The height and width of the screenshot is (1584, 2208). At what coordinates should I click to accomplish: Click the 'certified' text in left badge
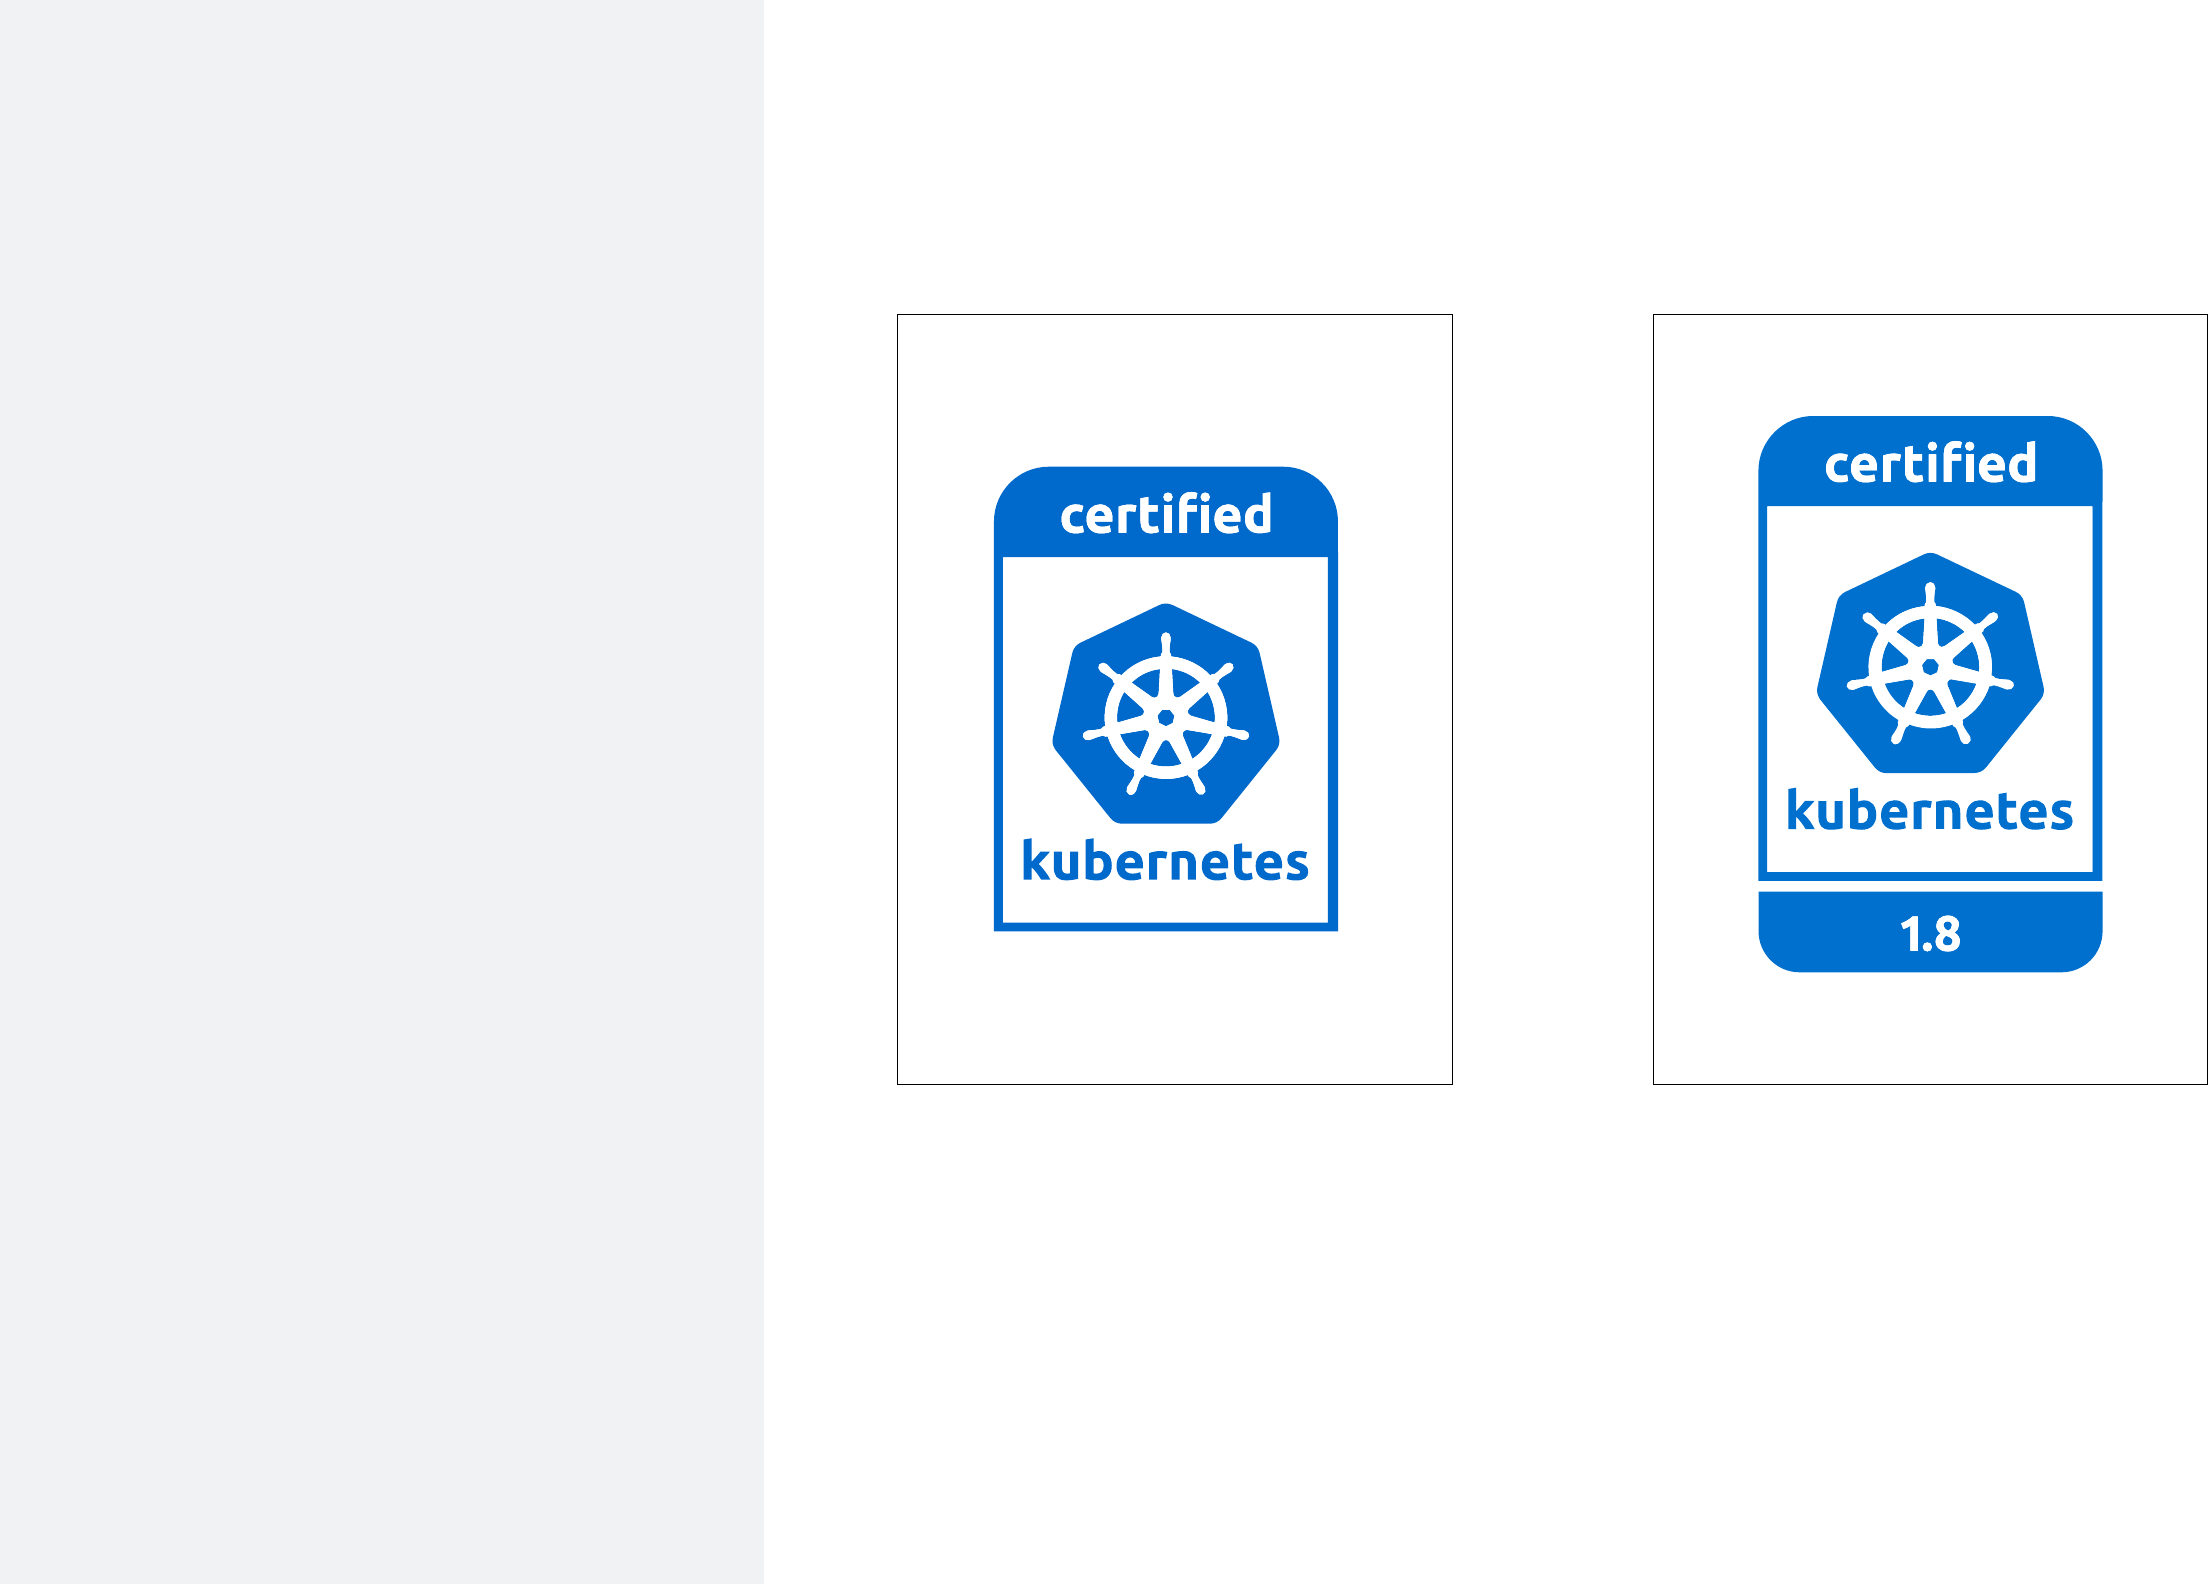pyautogui.click(x=1166, y=516)
